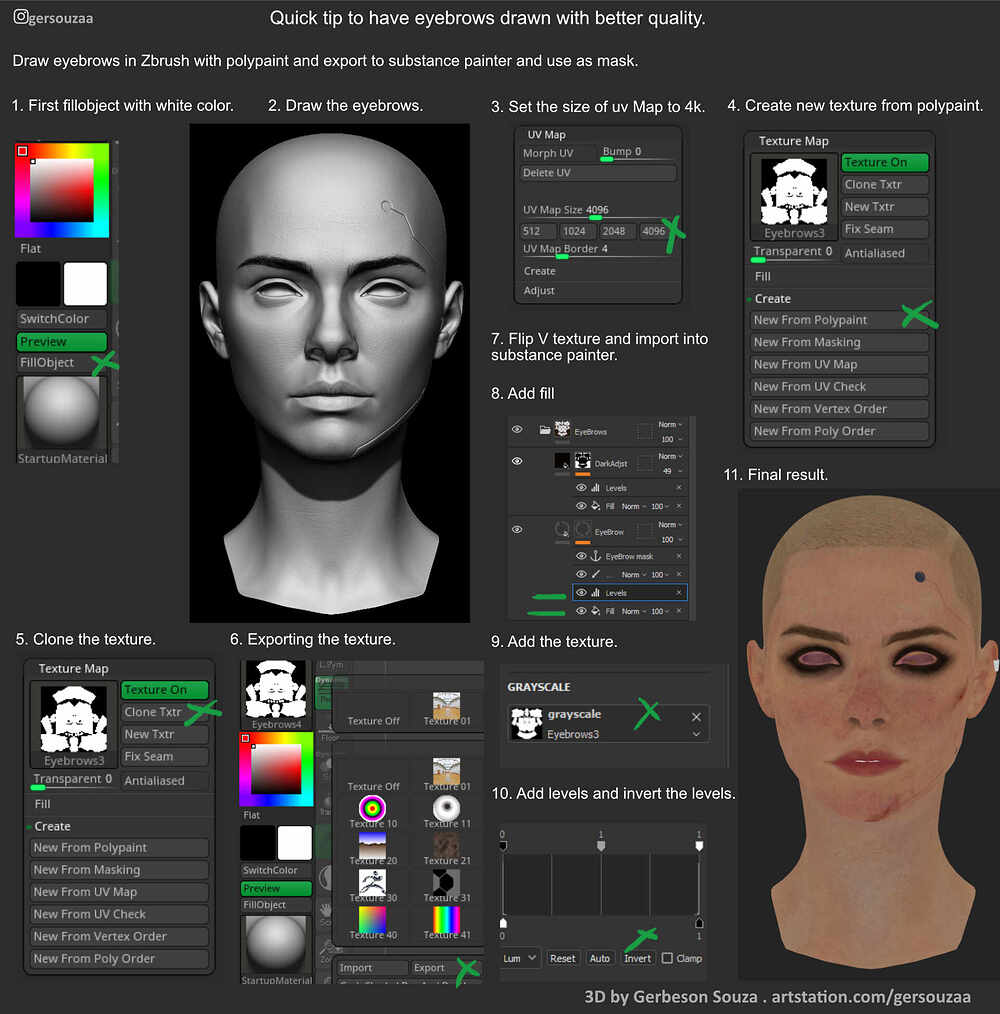Click Eyebrows3 thumbnail in step 4 Texture Map
The height and width of the screenshot is (1014, 1000).
794,192
